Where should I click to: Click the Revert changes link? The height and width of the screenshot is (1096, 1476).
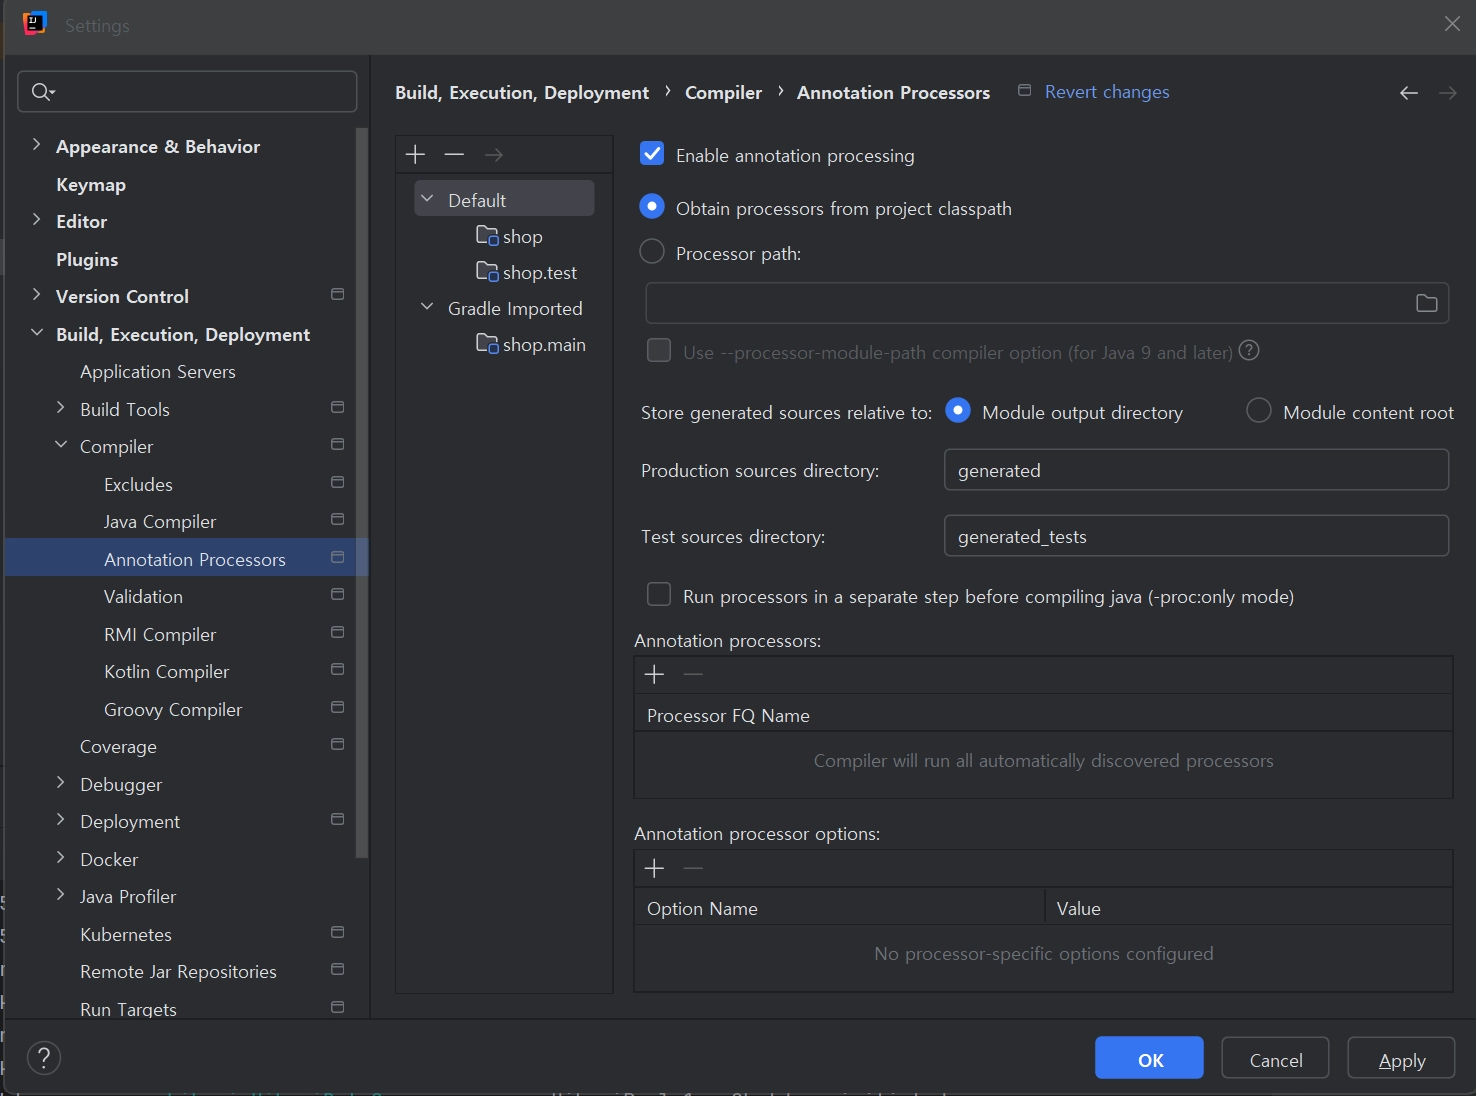(1107, 92)
